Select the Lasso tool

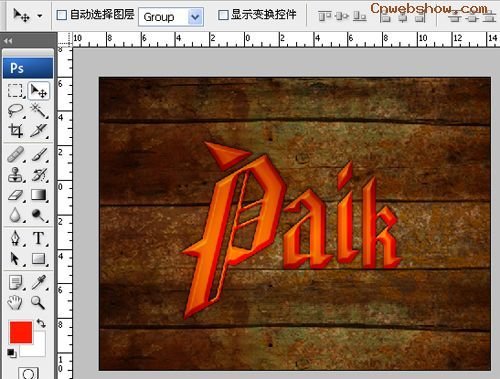click(15, 110)
